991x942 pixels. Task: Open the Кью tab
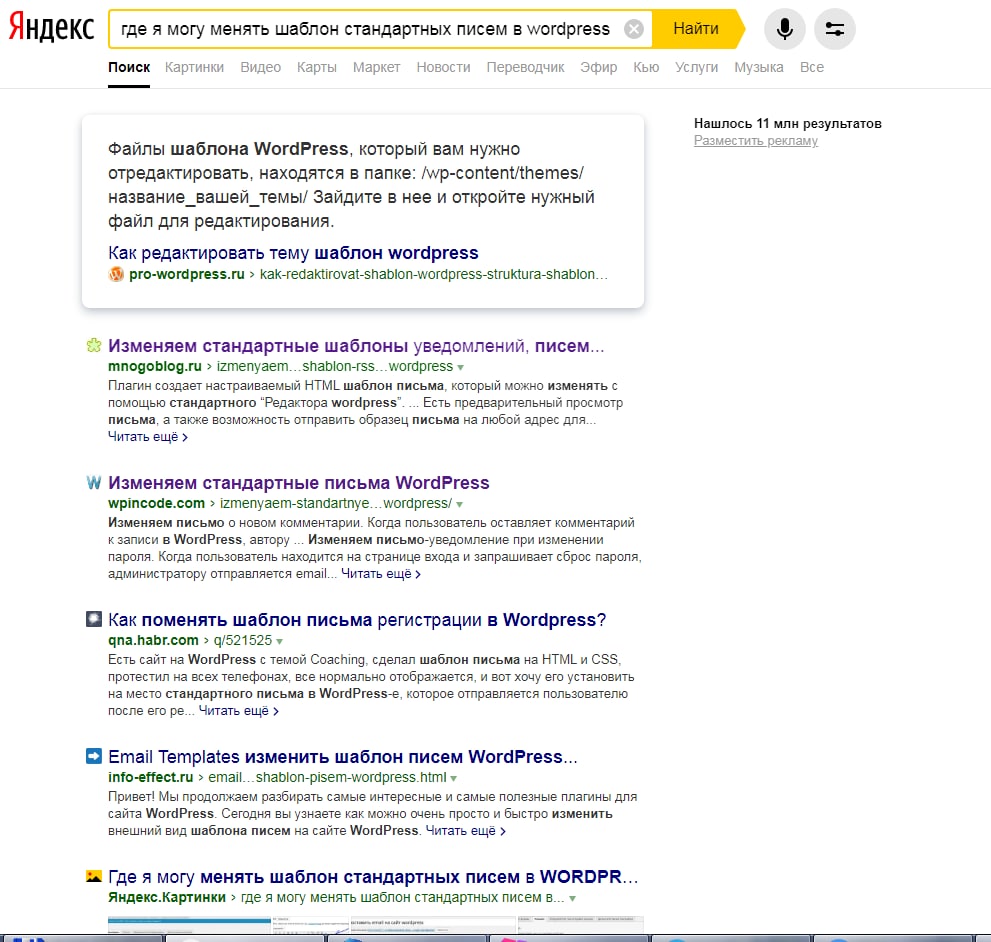coord(646,67)
